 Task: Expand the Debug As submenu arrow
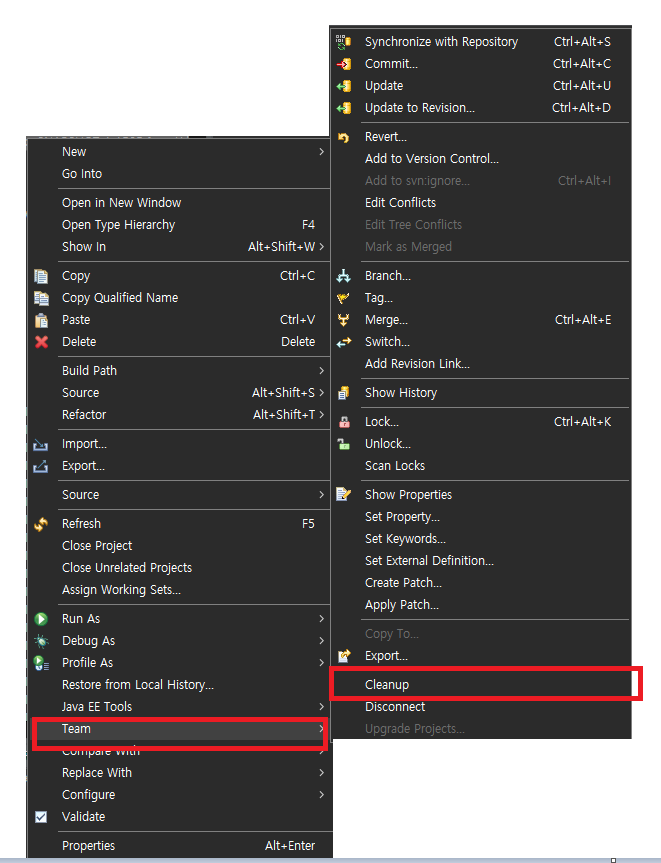pos(321,641)
